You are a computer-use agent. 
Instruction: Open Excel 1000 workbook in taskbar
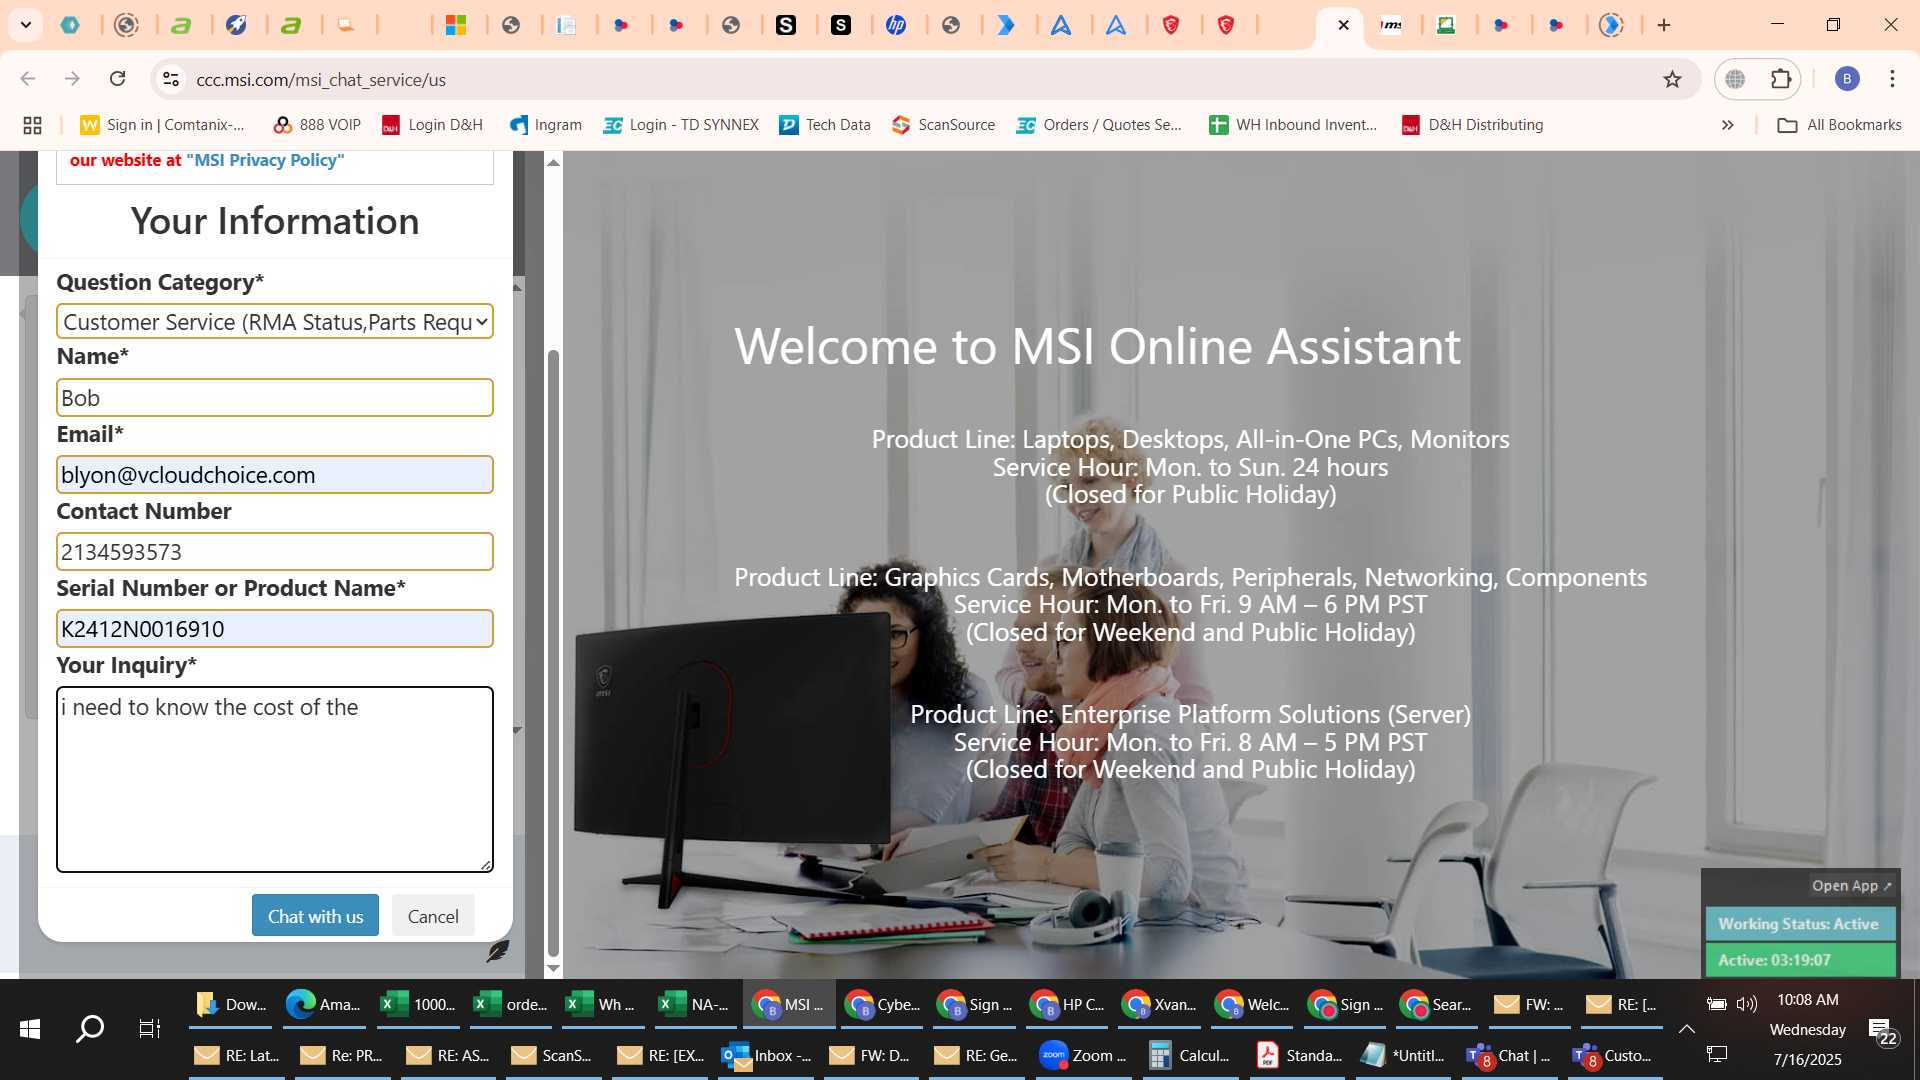tap(418, 1005)
